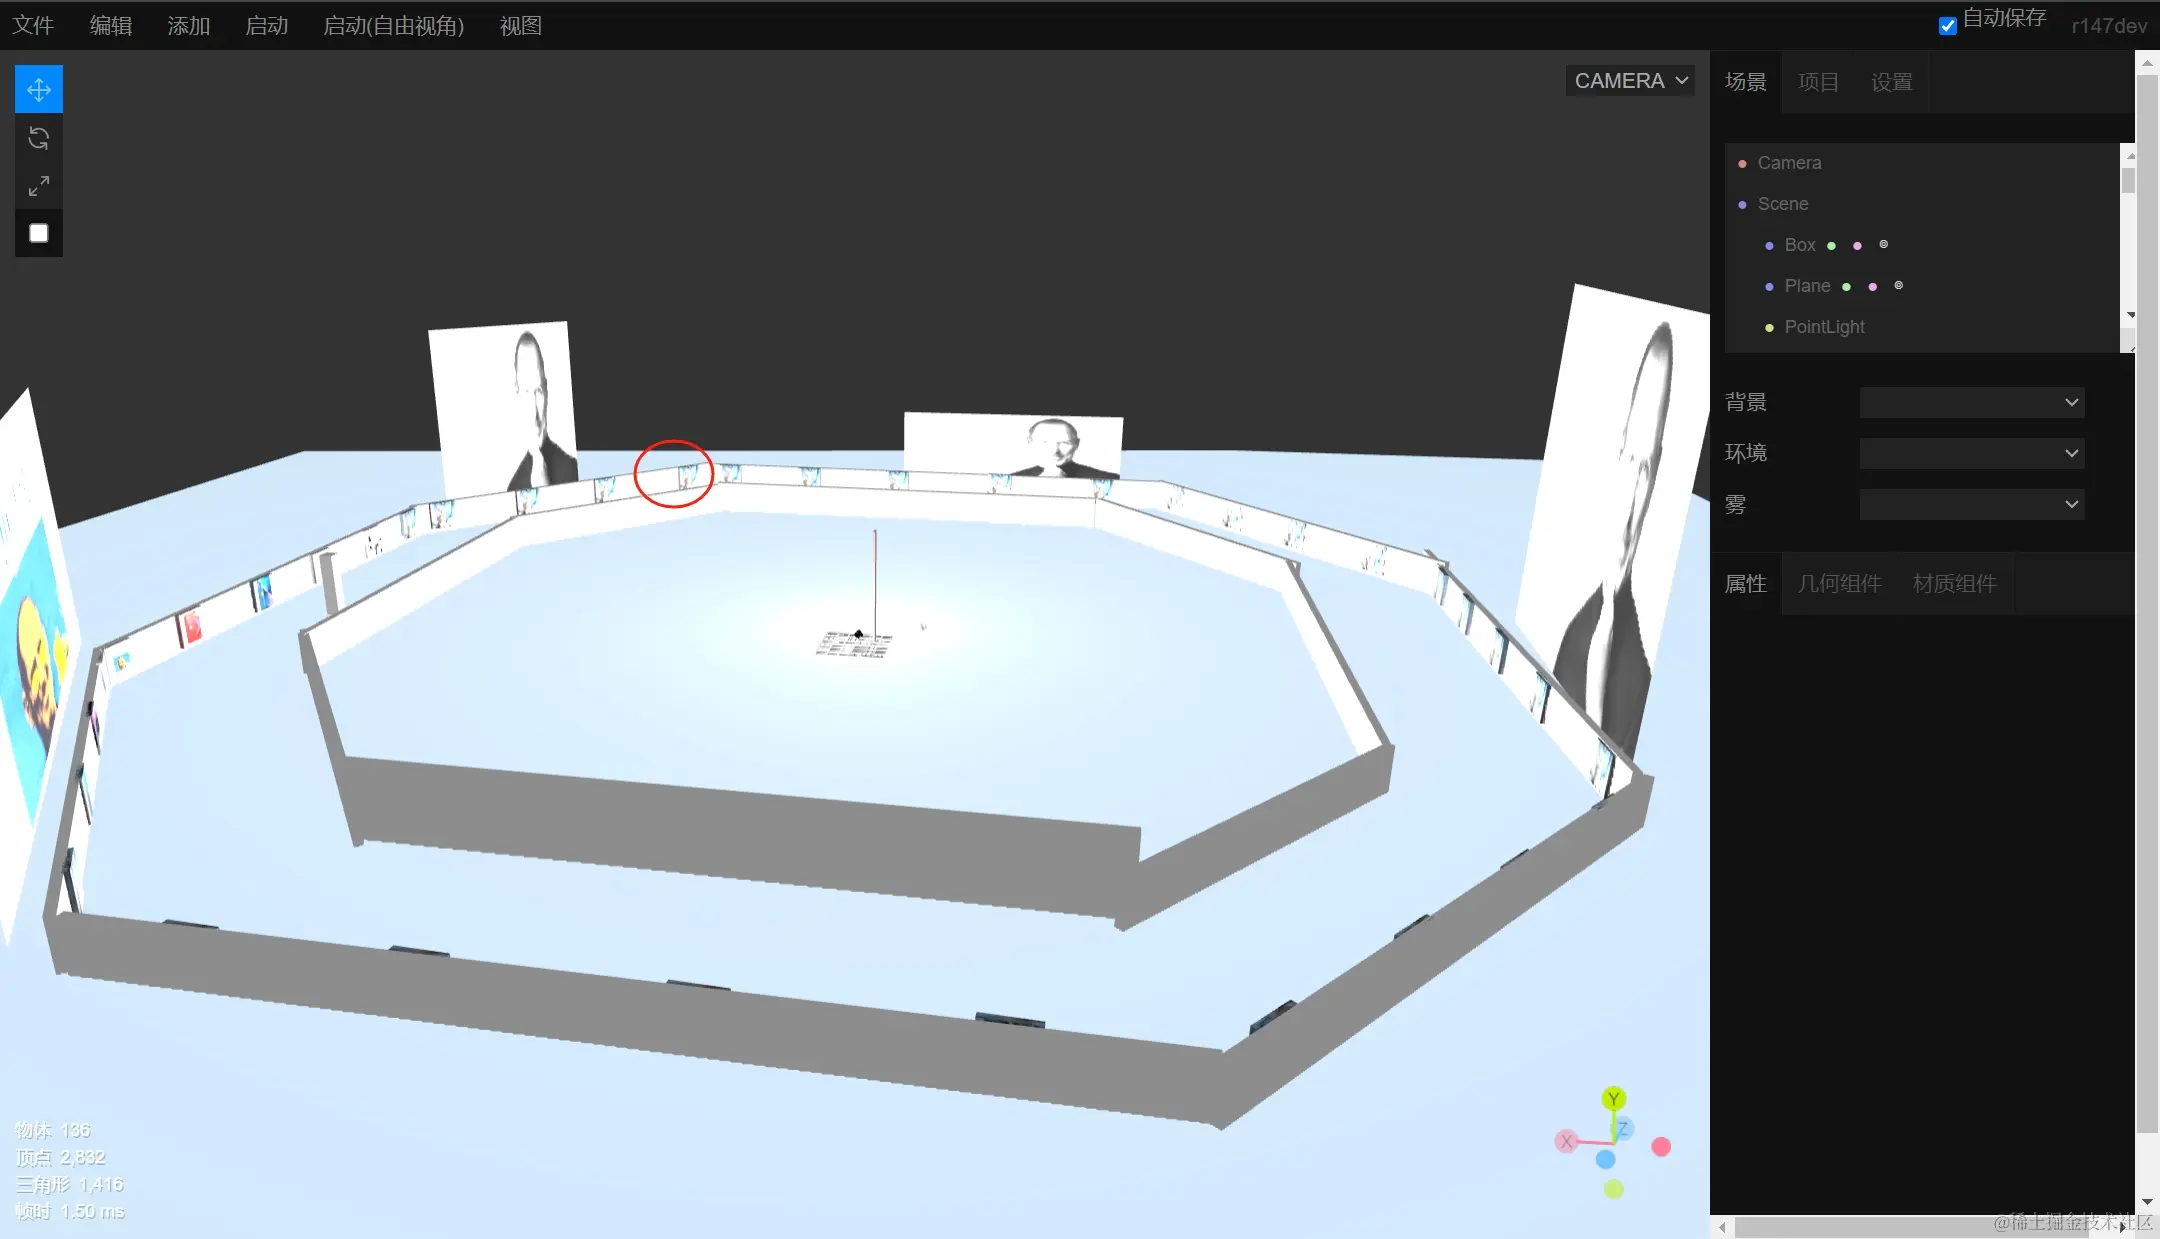Select the Camera entry in outliner
Image resolution: width=2160 pixels, height=1239 pixels.
1789,163
